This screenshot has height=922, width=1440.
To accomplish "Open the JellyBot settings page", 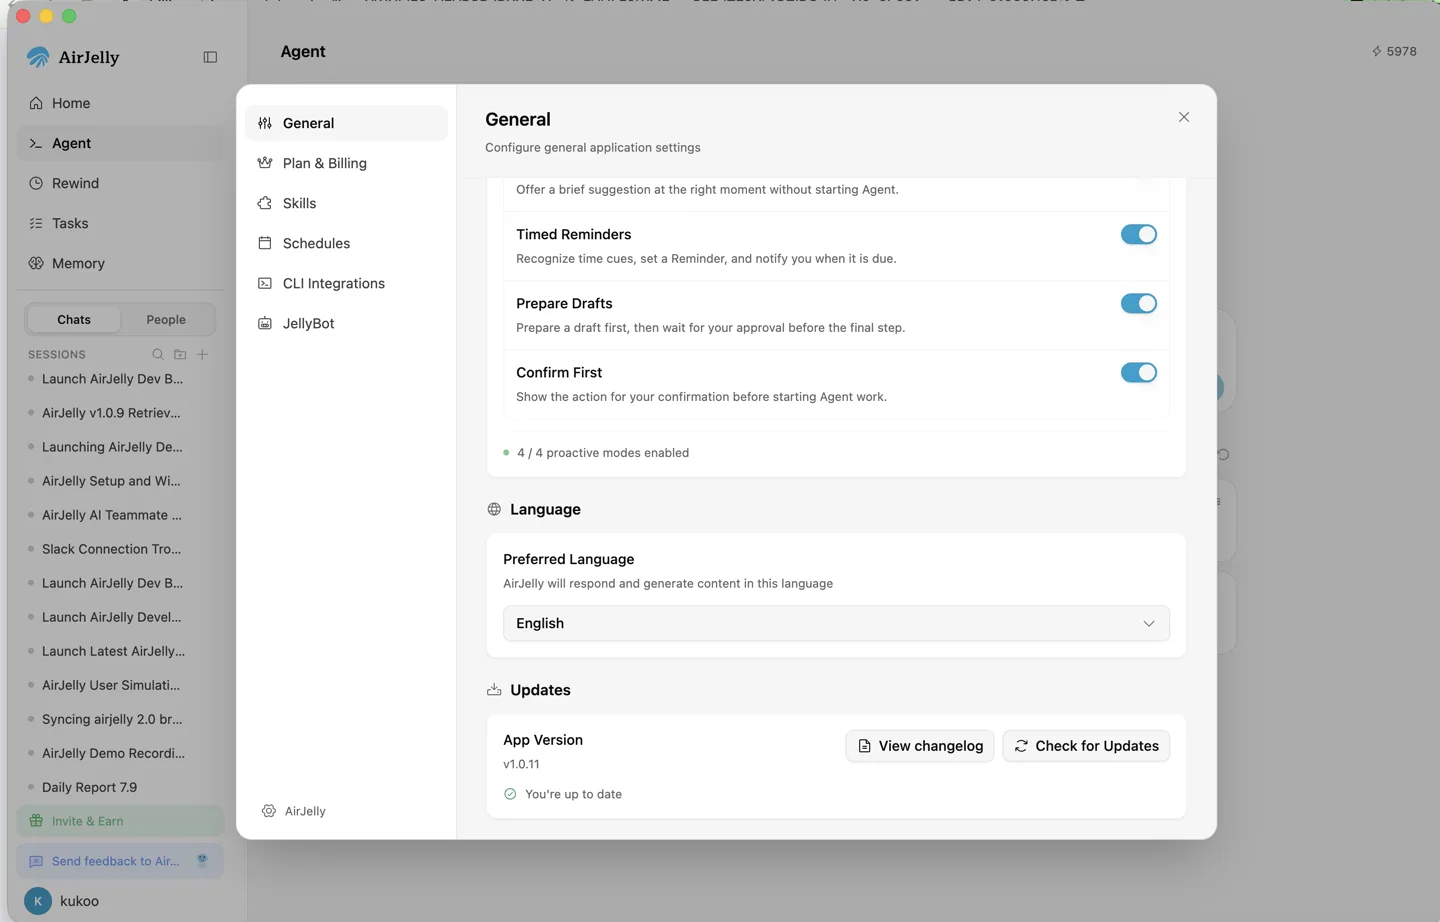I will (x=346, y=323).
